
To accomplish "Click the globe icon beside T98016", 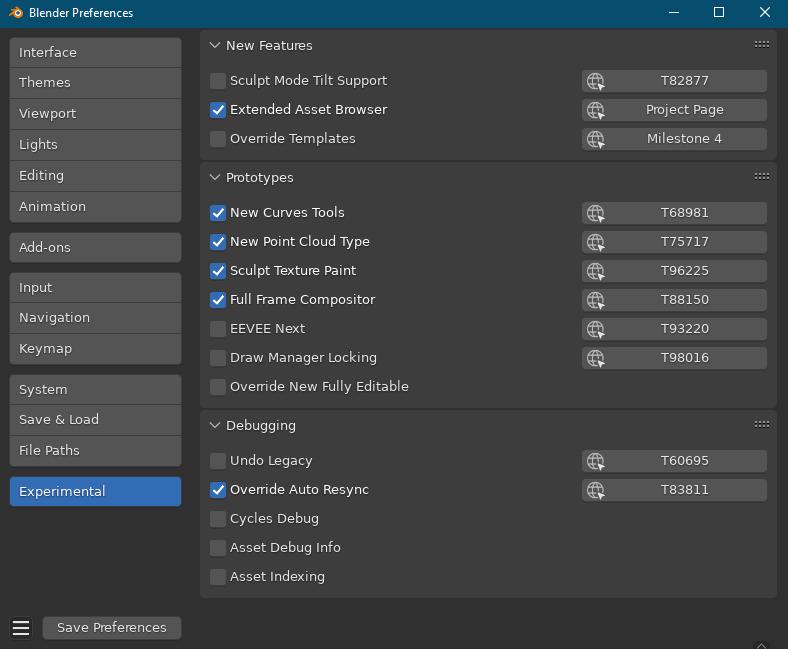I will pos(596,358).
